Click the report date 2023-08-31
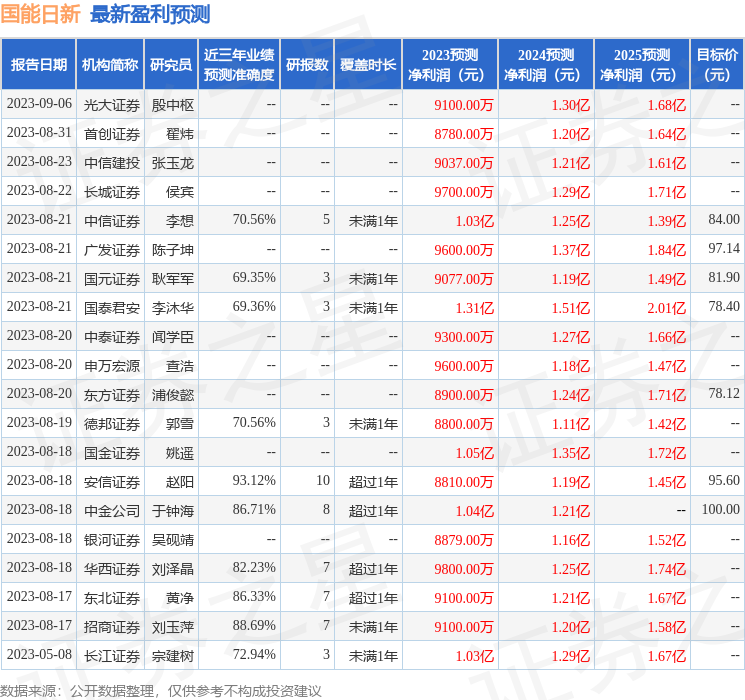Image resolution: width=745 pixels, height=700 pixels. (39, 133)
